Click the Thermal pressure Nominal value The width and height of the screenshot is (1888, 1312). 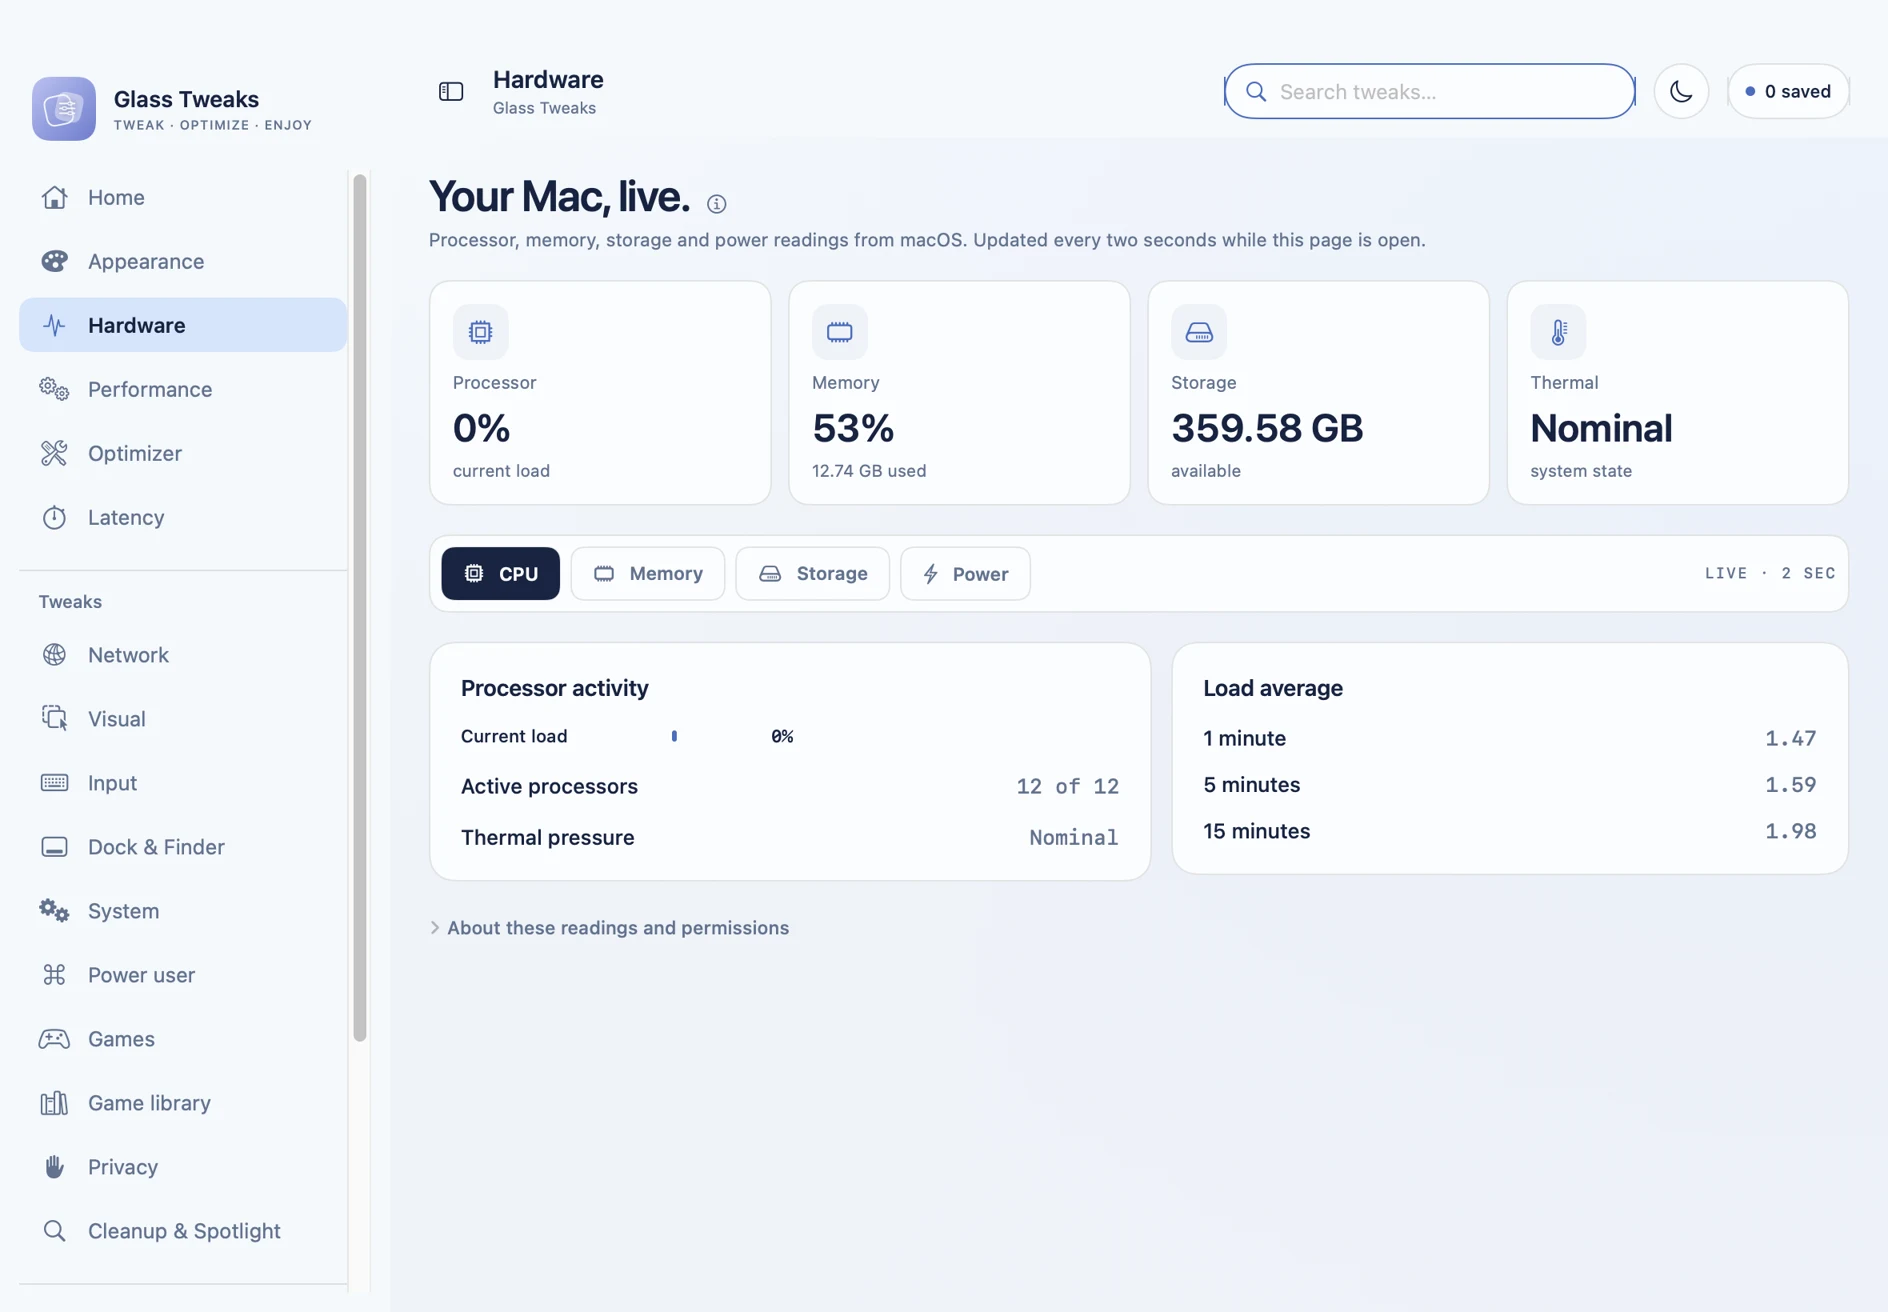point(1073,837)
